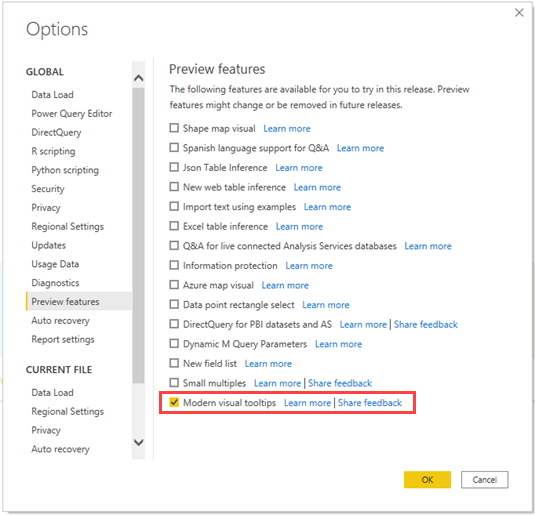Enable the New field list checkbox
The height and width of the screenshot is (515, 535).
(x=174, y=363)
